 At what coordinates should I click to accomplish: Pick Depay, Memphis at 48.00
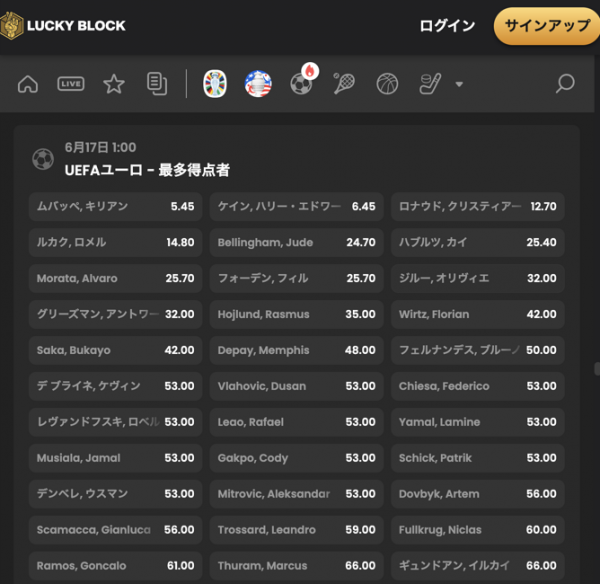pyautogui.click(x=297, y=350)
